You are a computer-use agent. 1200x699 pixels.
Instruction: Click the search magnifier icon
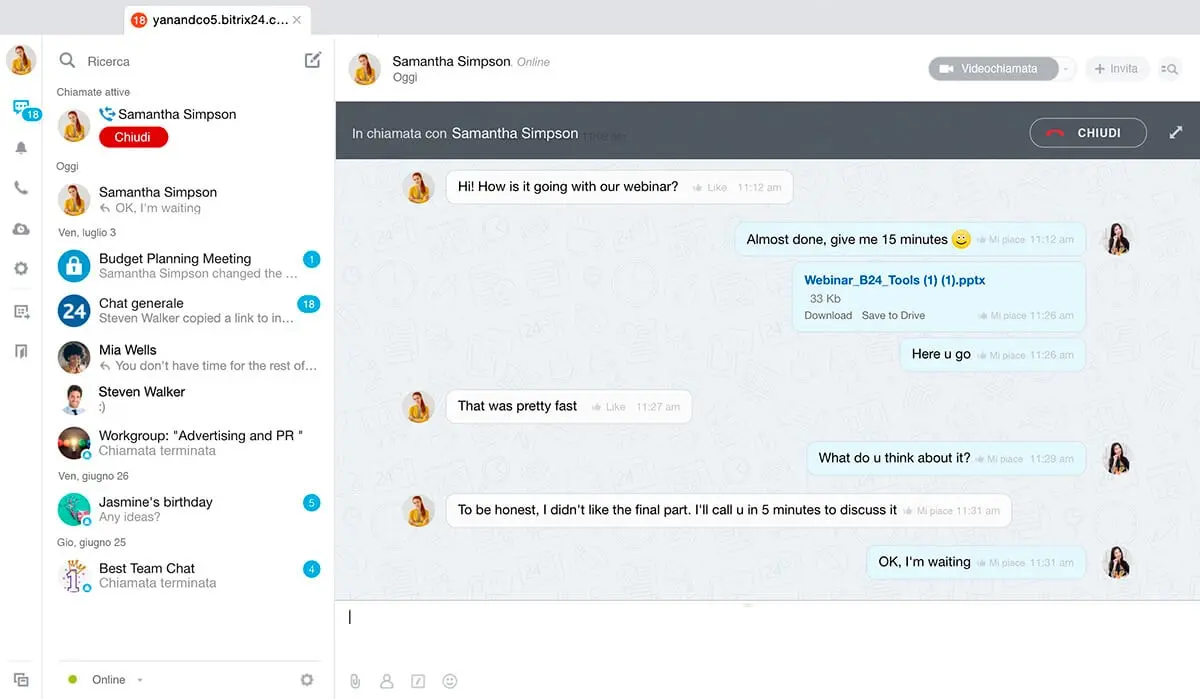(67, 61)
